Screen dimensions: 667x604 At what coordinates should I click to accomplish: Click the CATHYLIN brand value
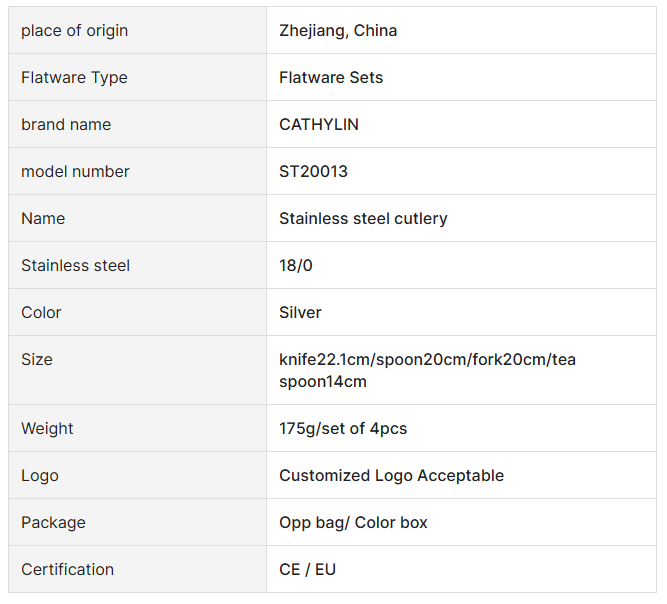(319, 125)
